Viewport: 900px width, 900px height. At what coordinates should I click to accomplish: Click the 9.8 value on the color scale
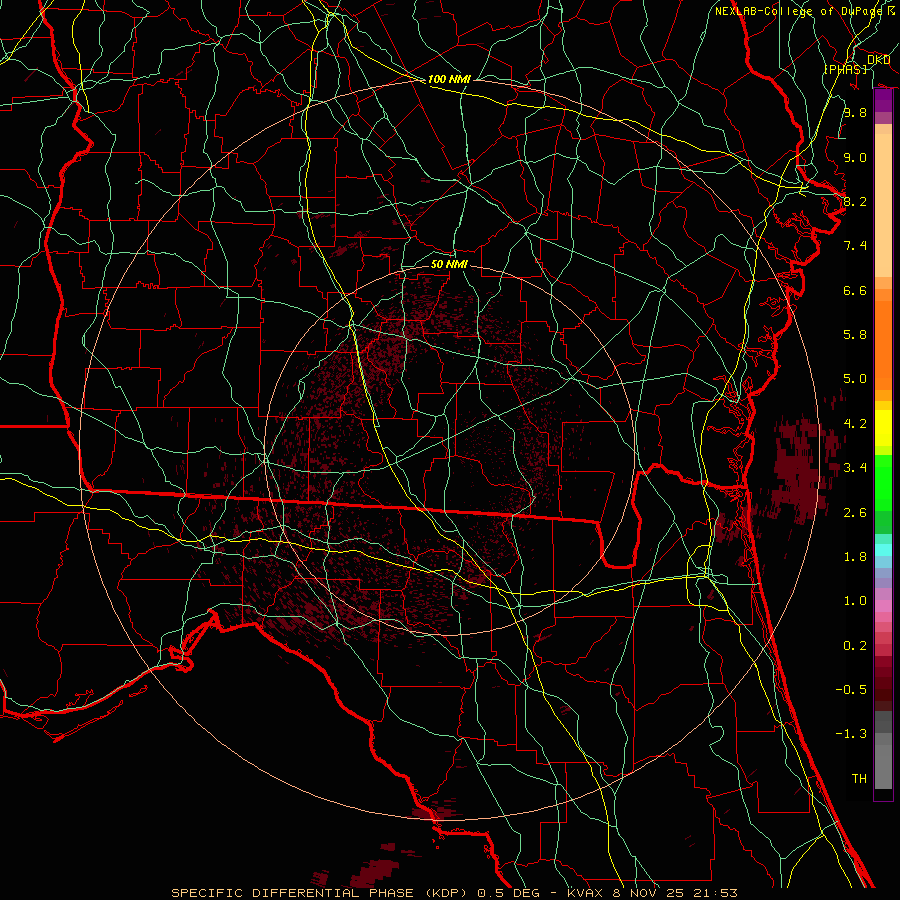[855, 112]
